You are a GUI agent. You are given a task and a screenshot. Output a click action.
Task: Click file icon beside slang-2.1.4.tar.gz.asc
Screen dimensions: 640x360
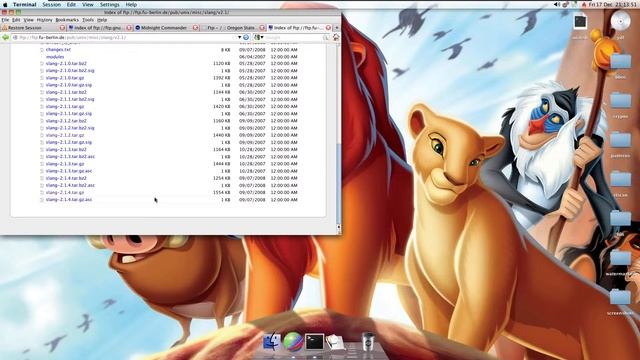click(x=42, y=200)
